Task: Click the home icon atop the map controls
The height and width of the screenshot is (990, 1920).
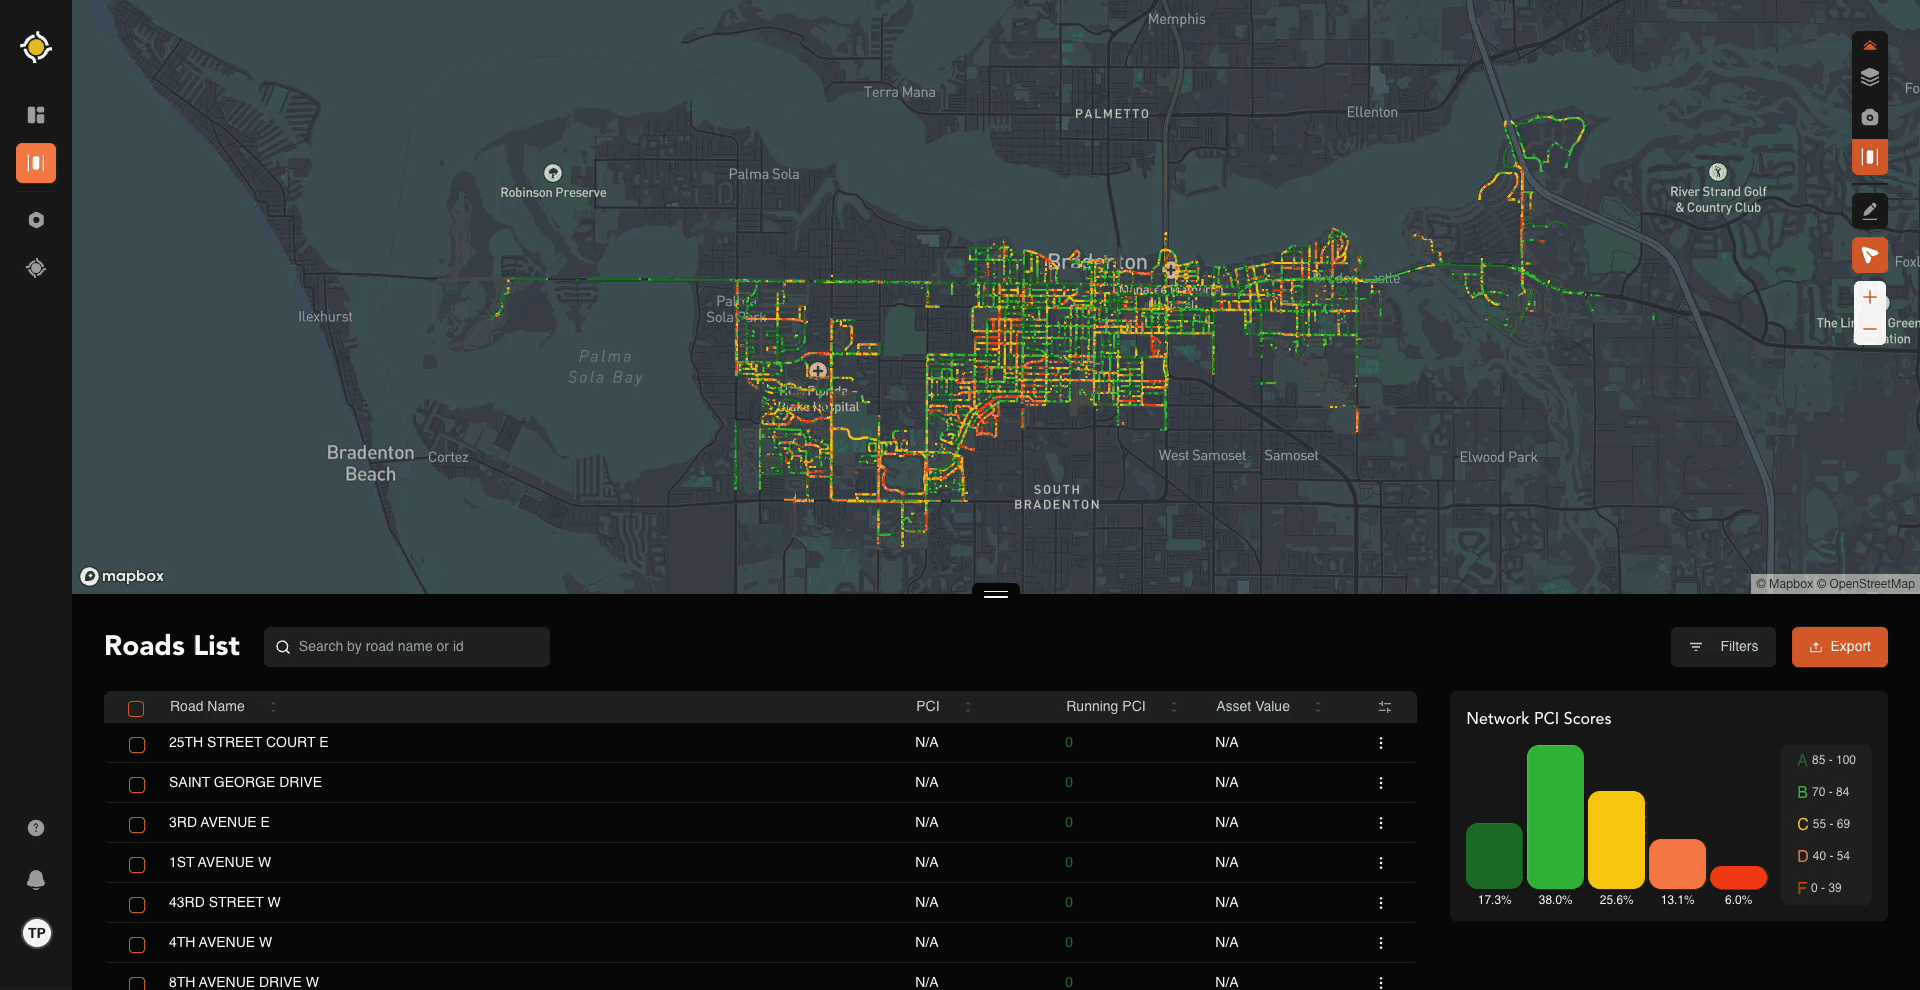Action: 1871,45
